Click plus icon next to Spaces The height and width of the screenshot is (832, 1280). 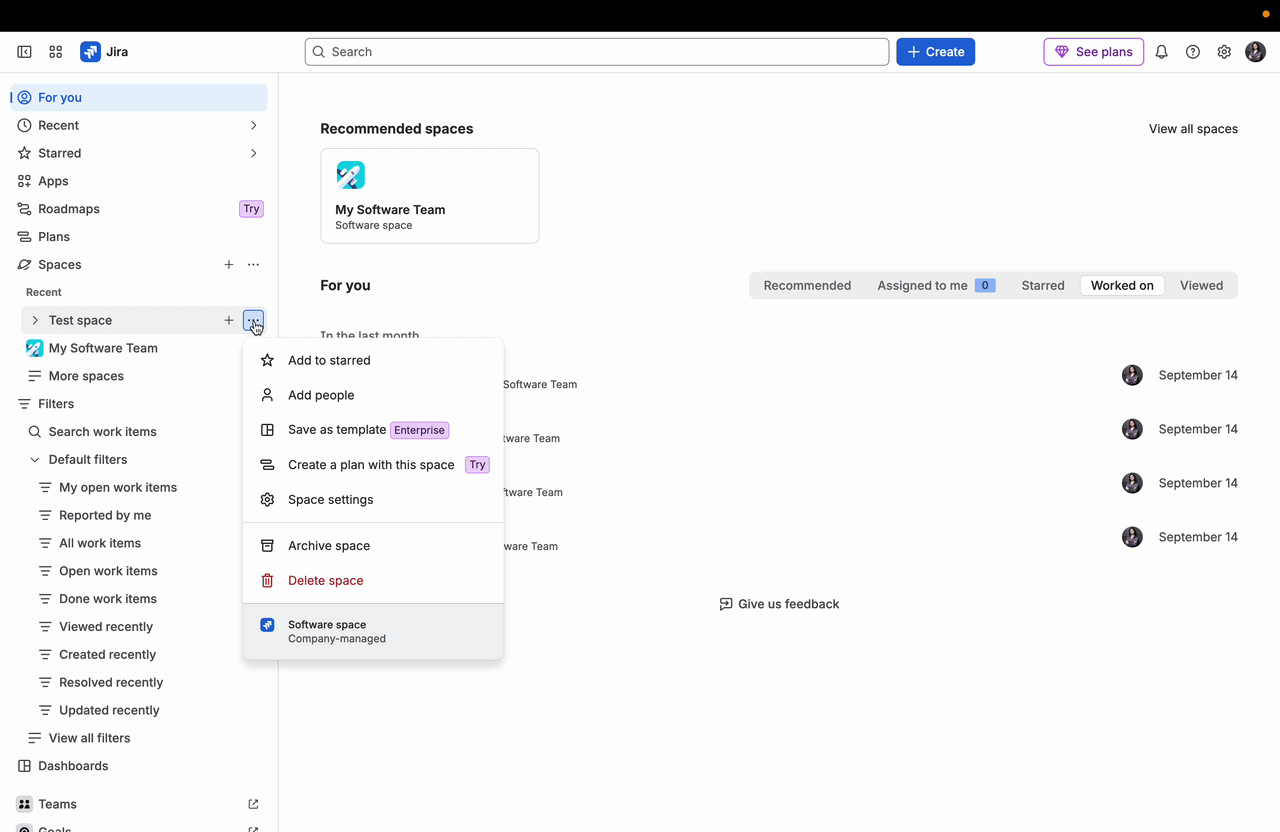[x=229, y=265]
